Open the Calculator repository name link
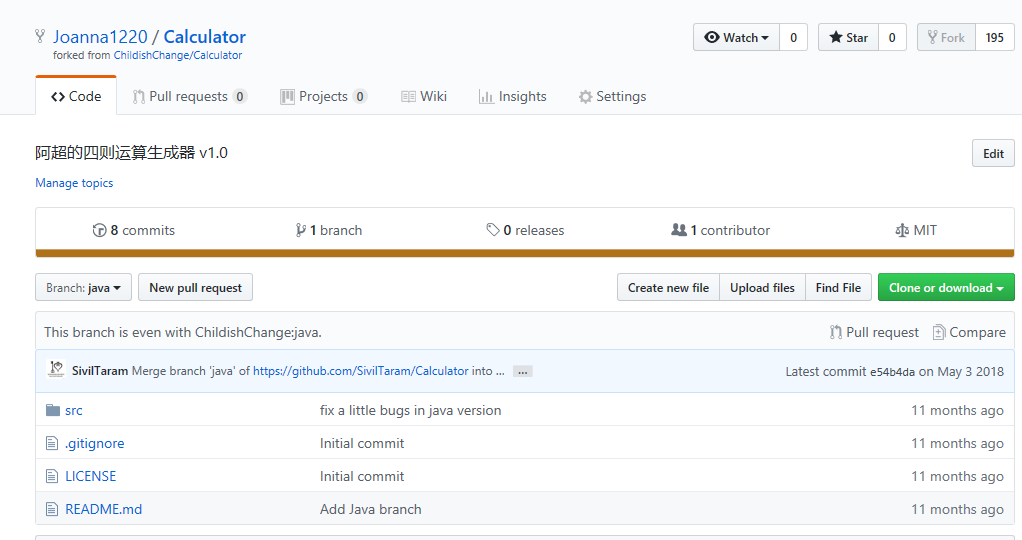This screenshot has width=1022, height=540. 205,37
